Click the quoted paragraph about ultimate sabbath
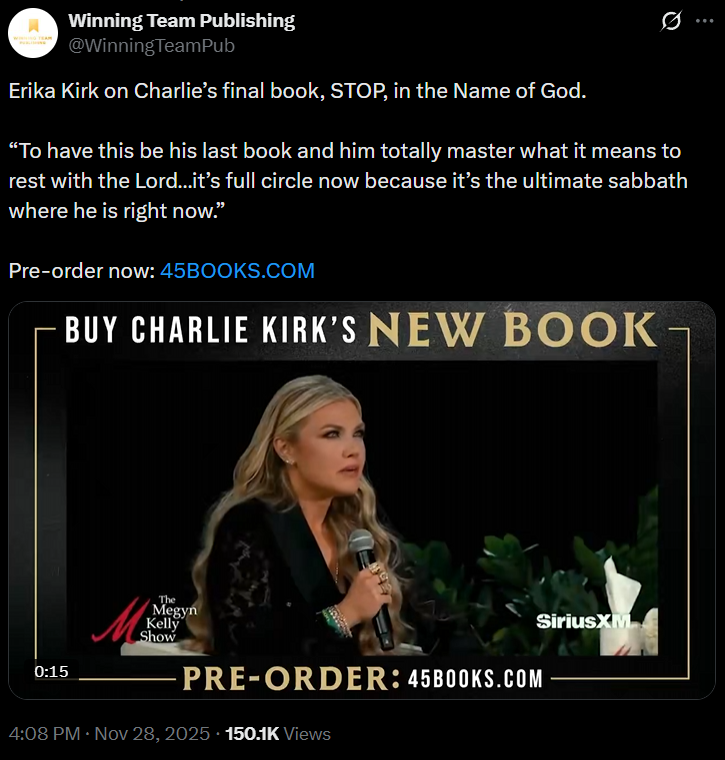725x760 pixels. click(348, 181)
